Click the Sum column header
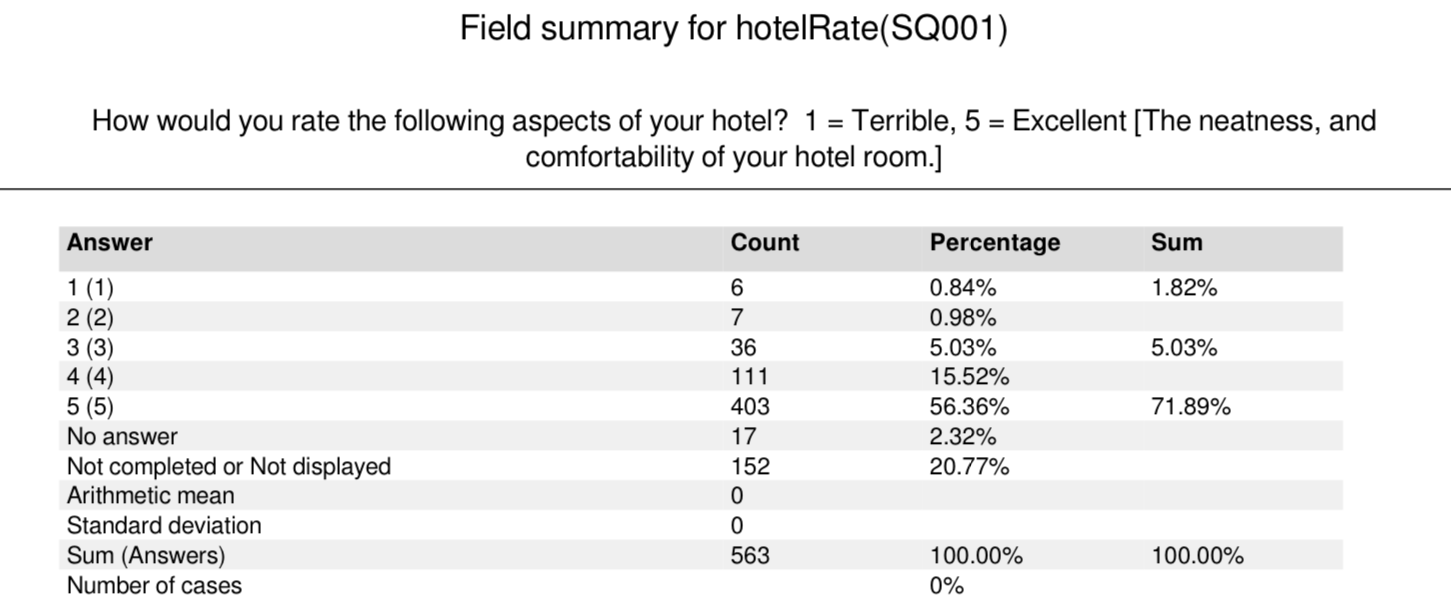The image size is (1451, 616). tap(1177, 242)
